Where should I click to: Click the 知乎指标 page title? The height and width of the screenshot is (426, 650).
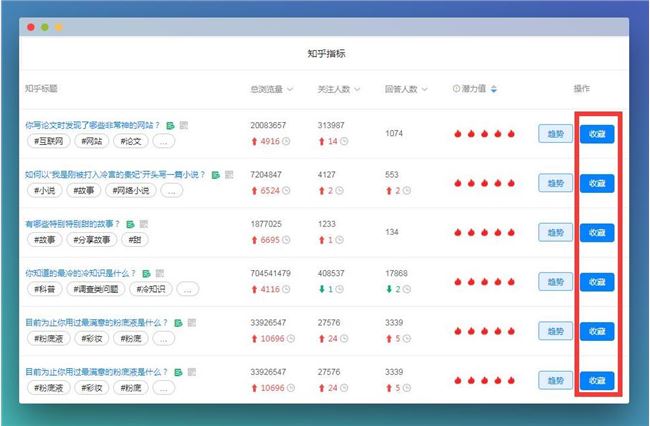click(326, 53)
